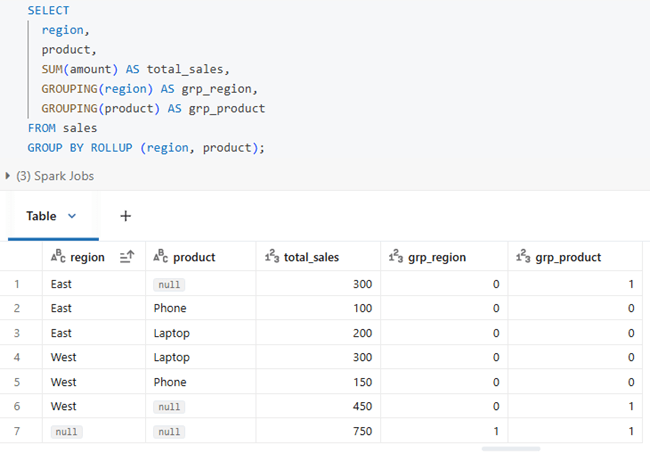Viewport: 650px width, 453px height.
Task: Open the Table tab dropdown chevron
Action: [72, 216]
